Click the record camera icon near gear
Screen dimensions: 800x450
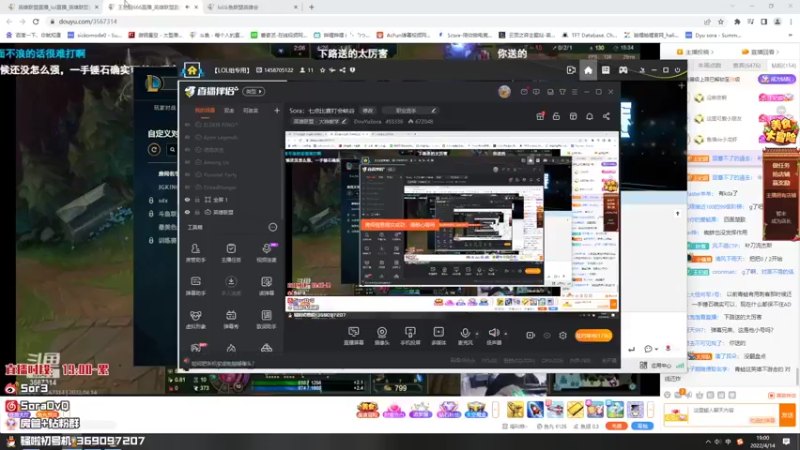coord(531,336)
